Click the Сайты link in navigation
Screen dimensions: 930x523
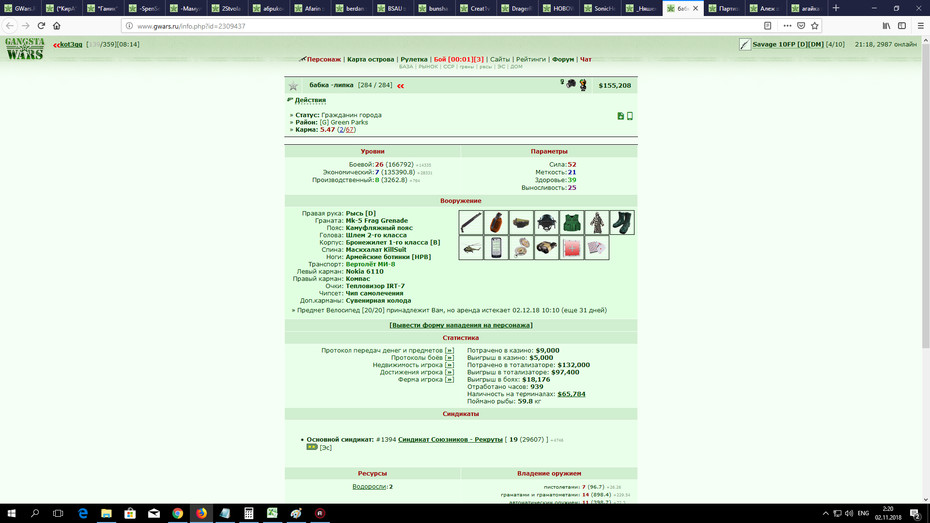[x=500, y=59]
